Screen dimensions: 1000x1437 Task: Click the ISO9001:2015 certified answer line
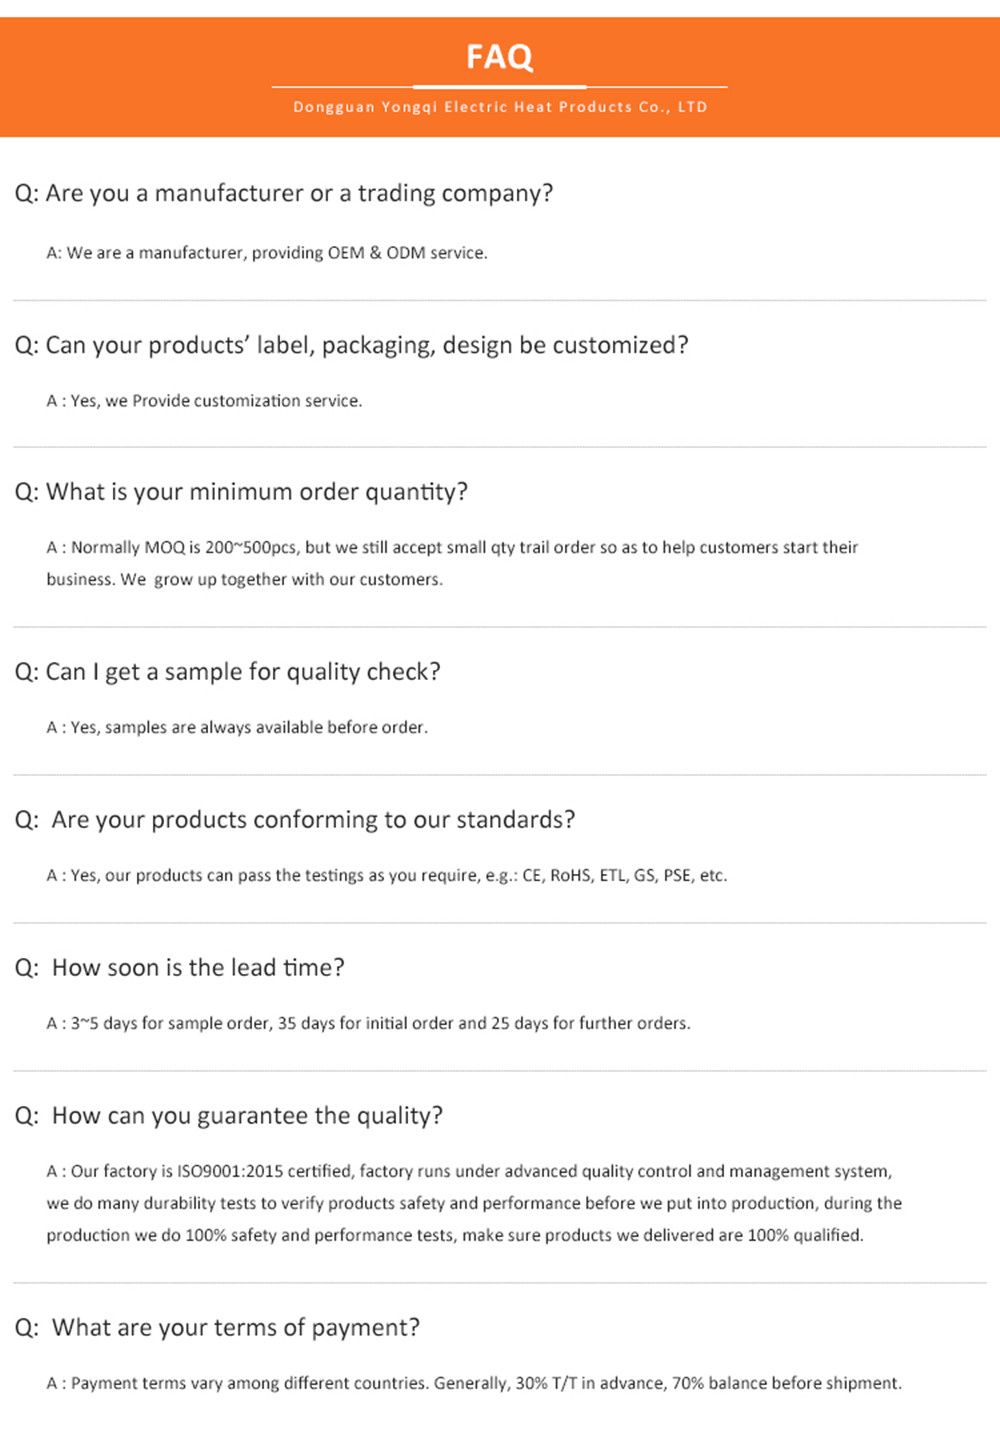pyautogui.click(x=469, y=1172)
